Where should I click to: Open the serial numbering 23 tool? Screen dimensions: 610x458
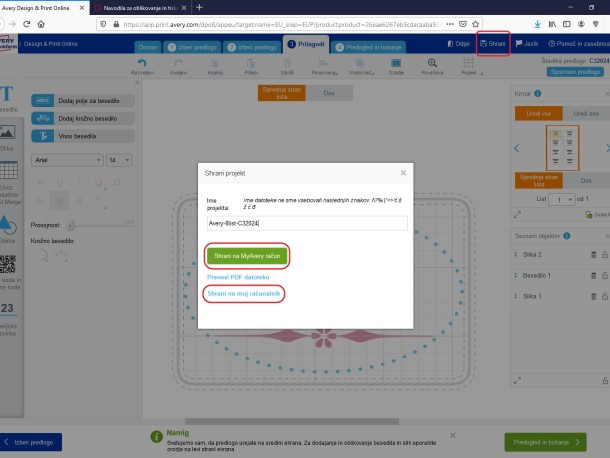[x=8, y=318]
